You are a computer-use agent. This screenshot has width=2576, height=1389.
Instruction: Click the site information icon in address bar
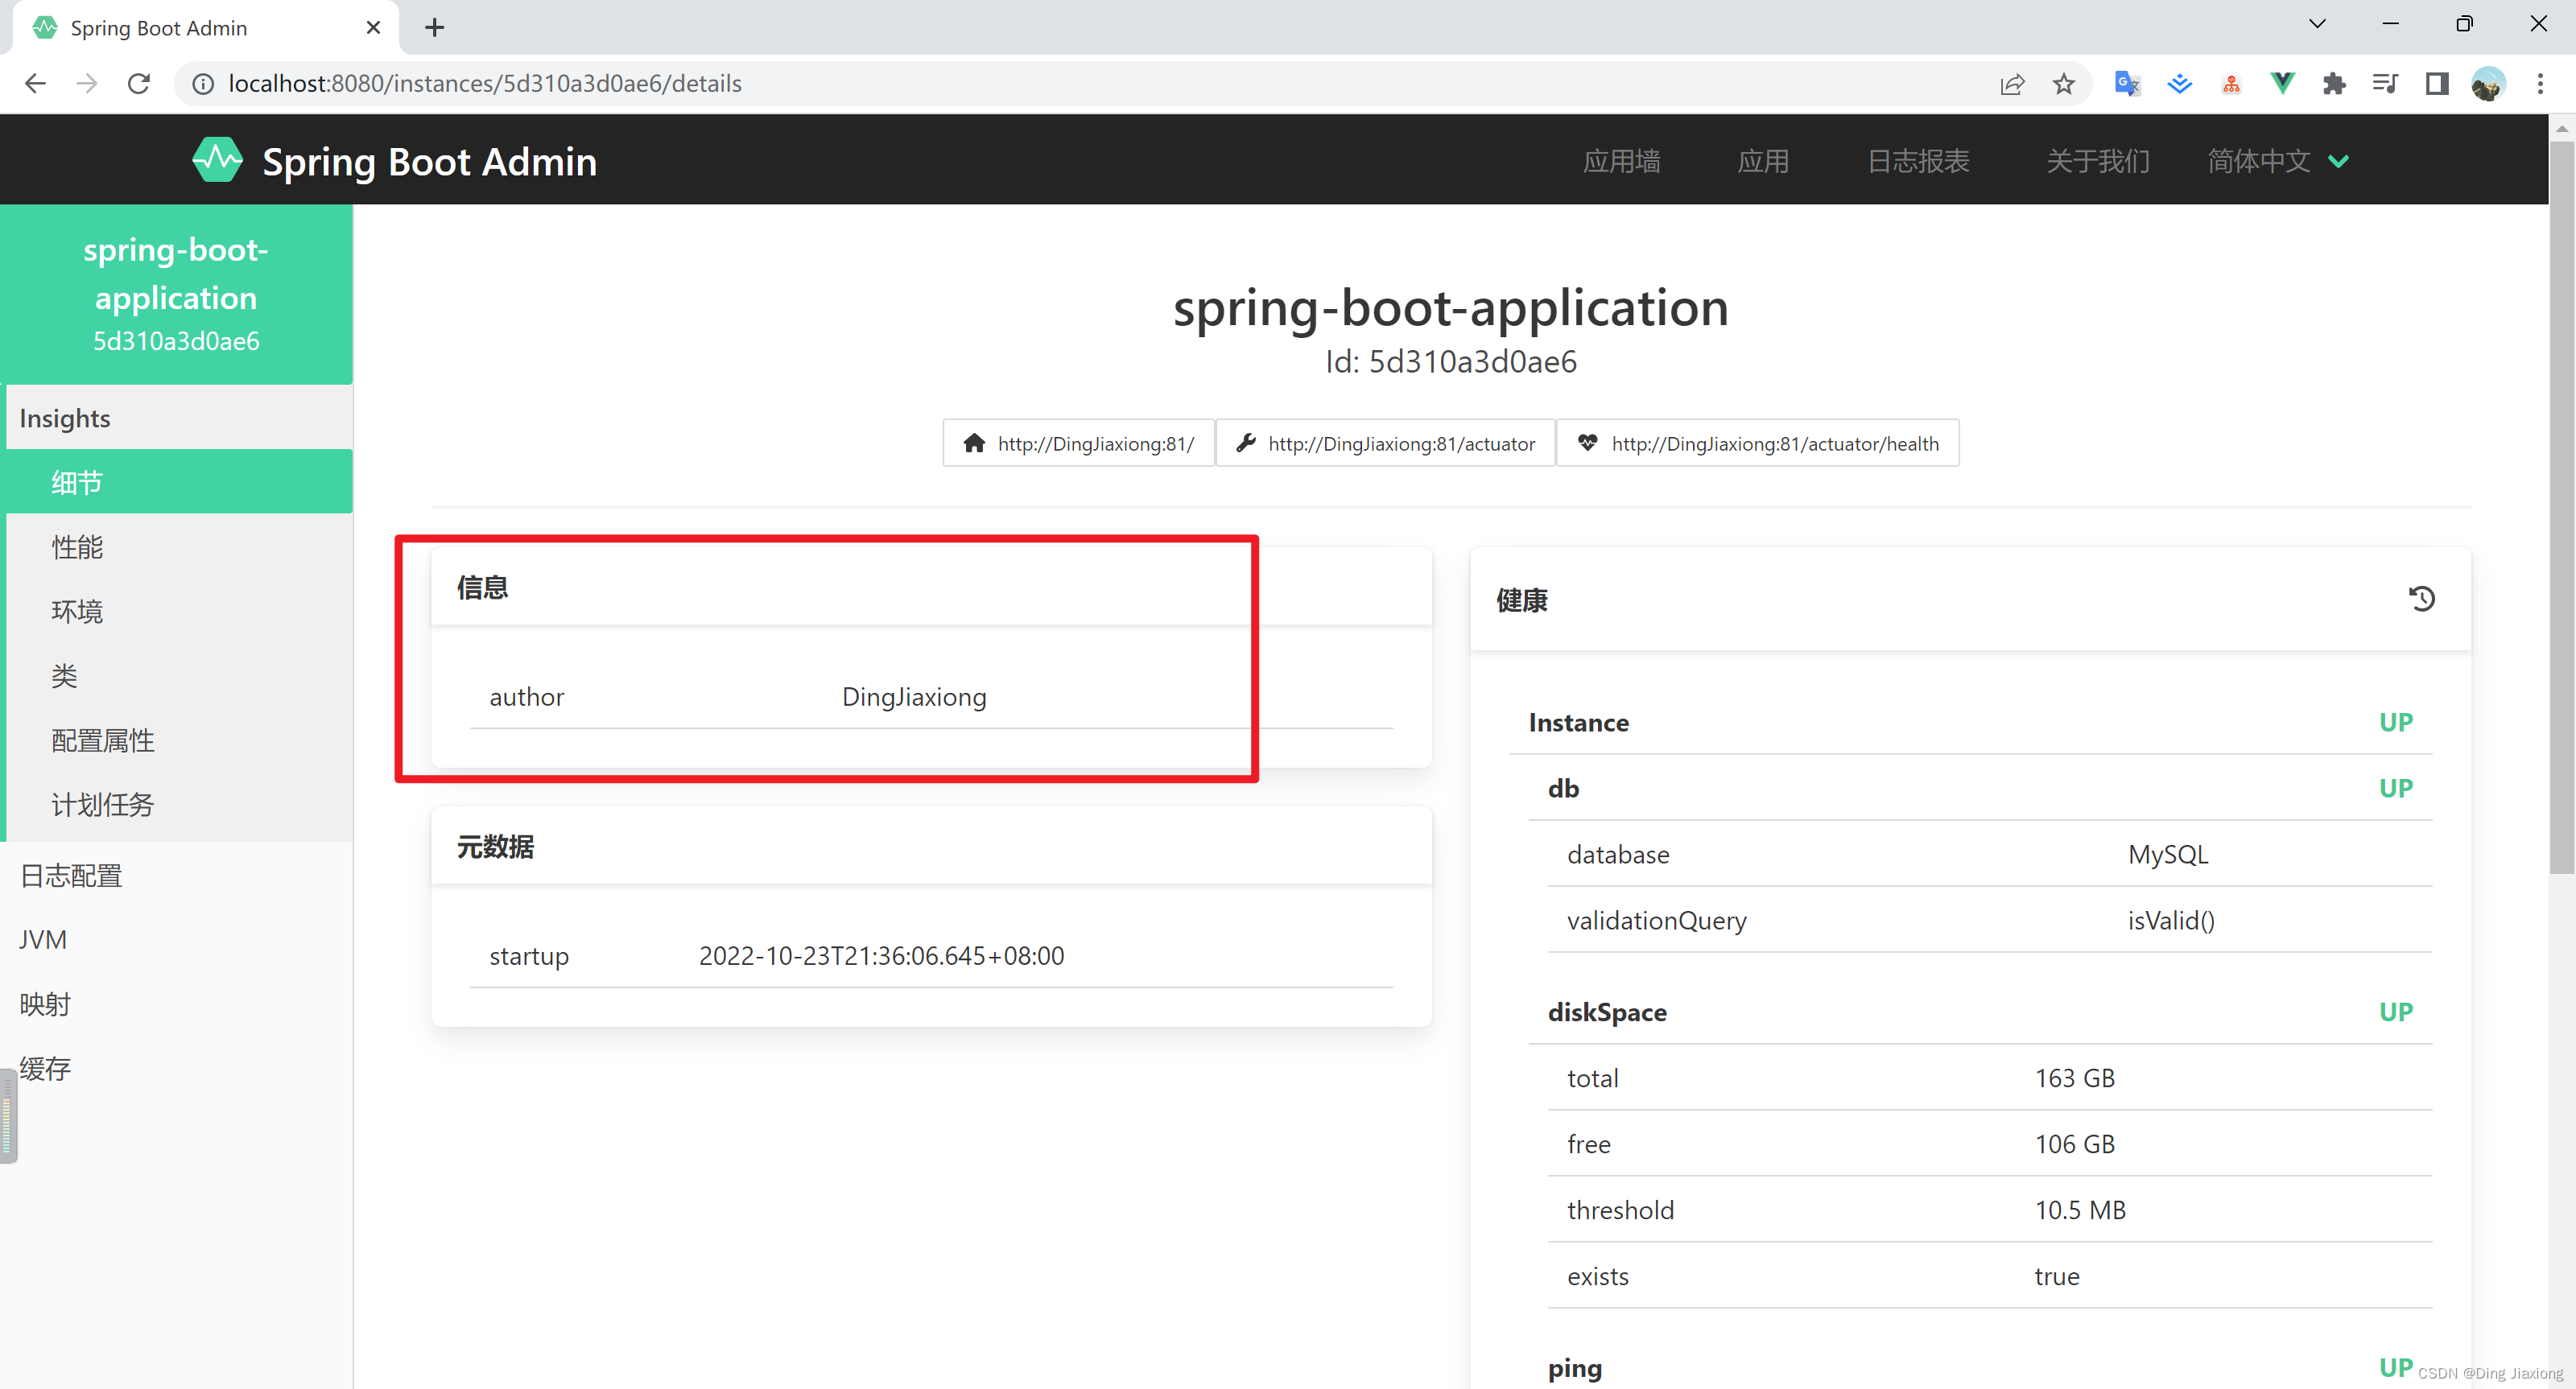coord(203,84)
